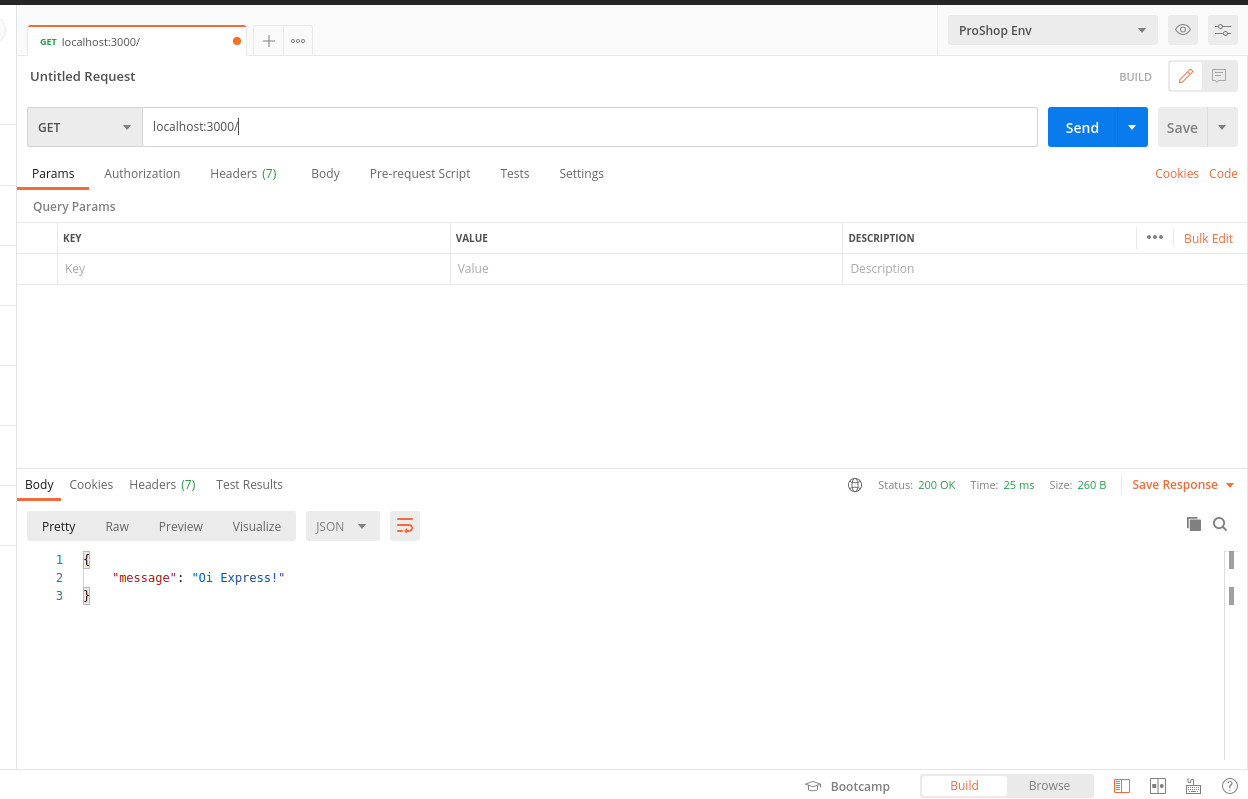The width and height of the screenshot is (1248, 799).
Task: Toggle two-pane layout in the status bar
Action: coord(1158,786)
